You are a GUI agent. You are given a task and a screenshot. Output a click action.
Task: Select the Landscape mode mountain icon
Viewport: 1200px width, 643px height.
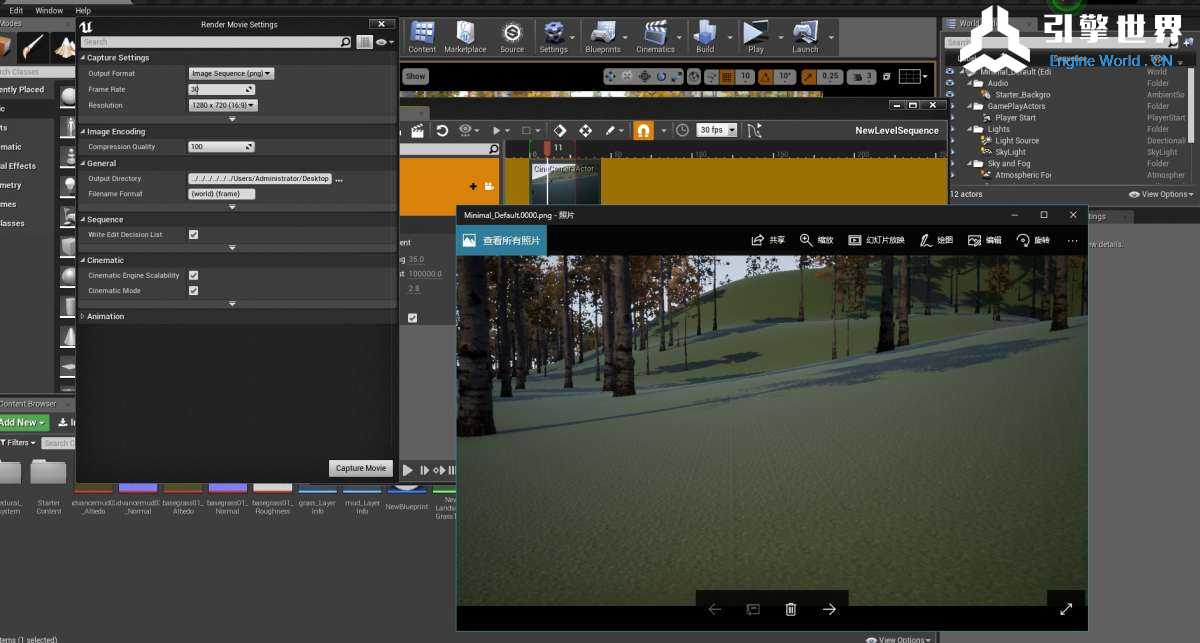[x=66, y=46]
